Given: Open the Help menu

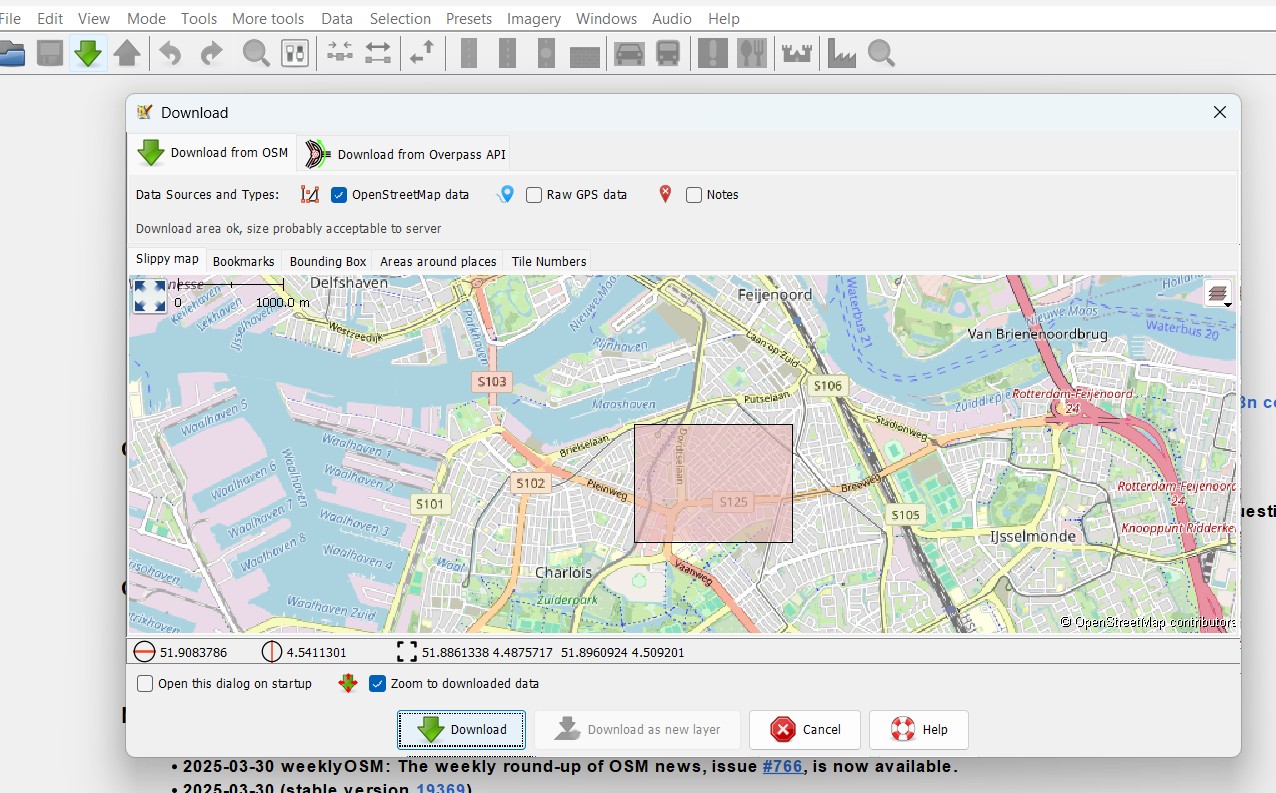Looking at the screenshot, I should pyautogui.click(x=724, y=18).
